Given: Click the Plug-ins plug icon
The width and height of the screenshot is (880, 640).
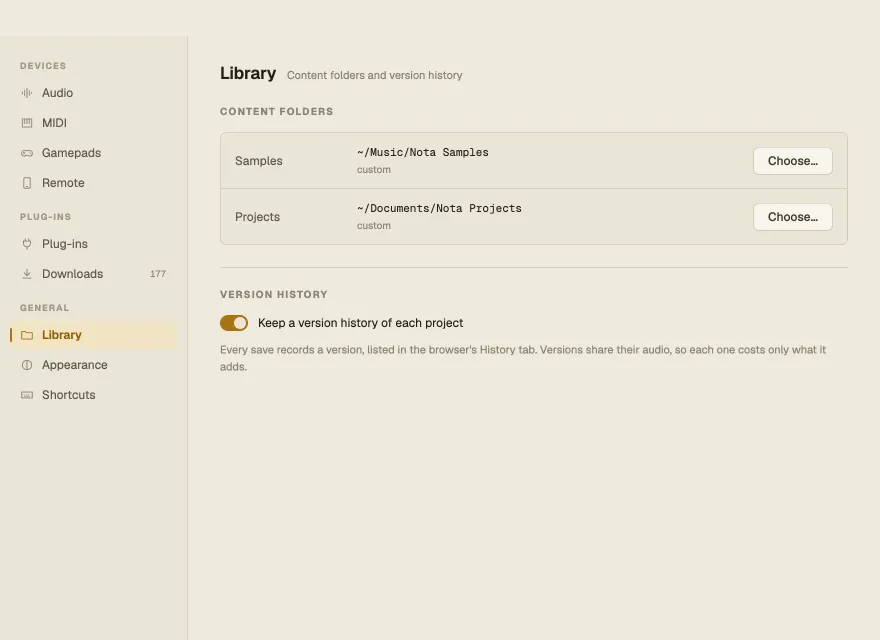Looking at the screenshot, I should pyautogui.click(x=27, y=244).
